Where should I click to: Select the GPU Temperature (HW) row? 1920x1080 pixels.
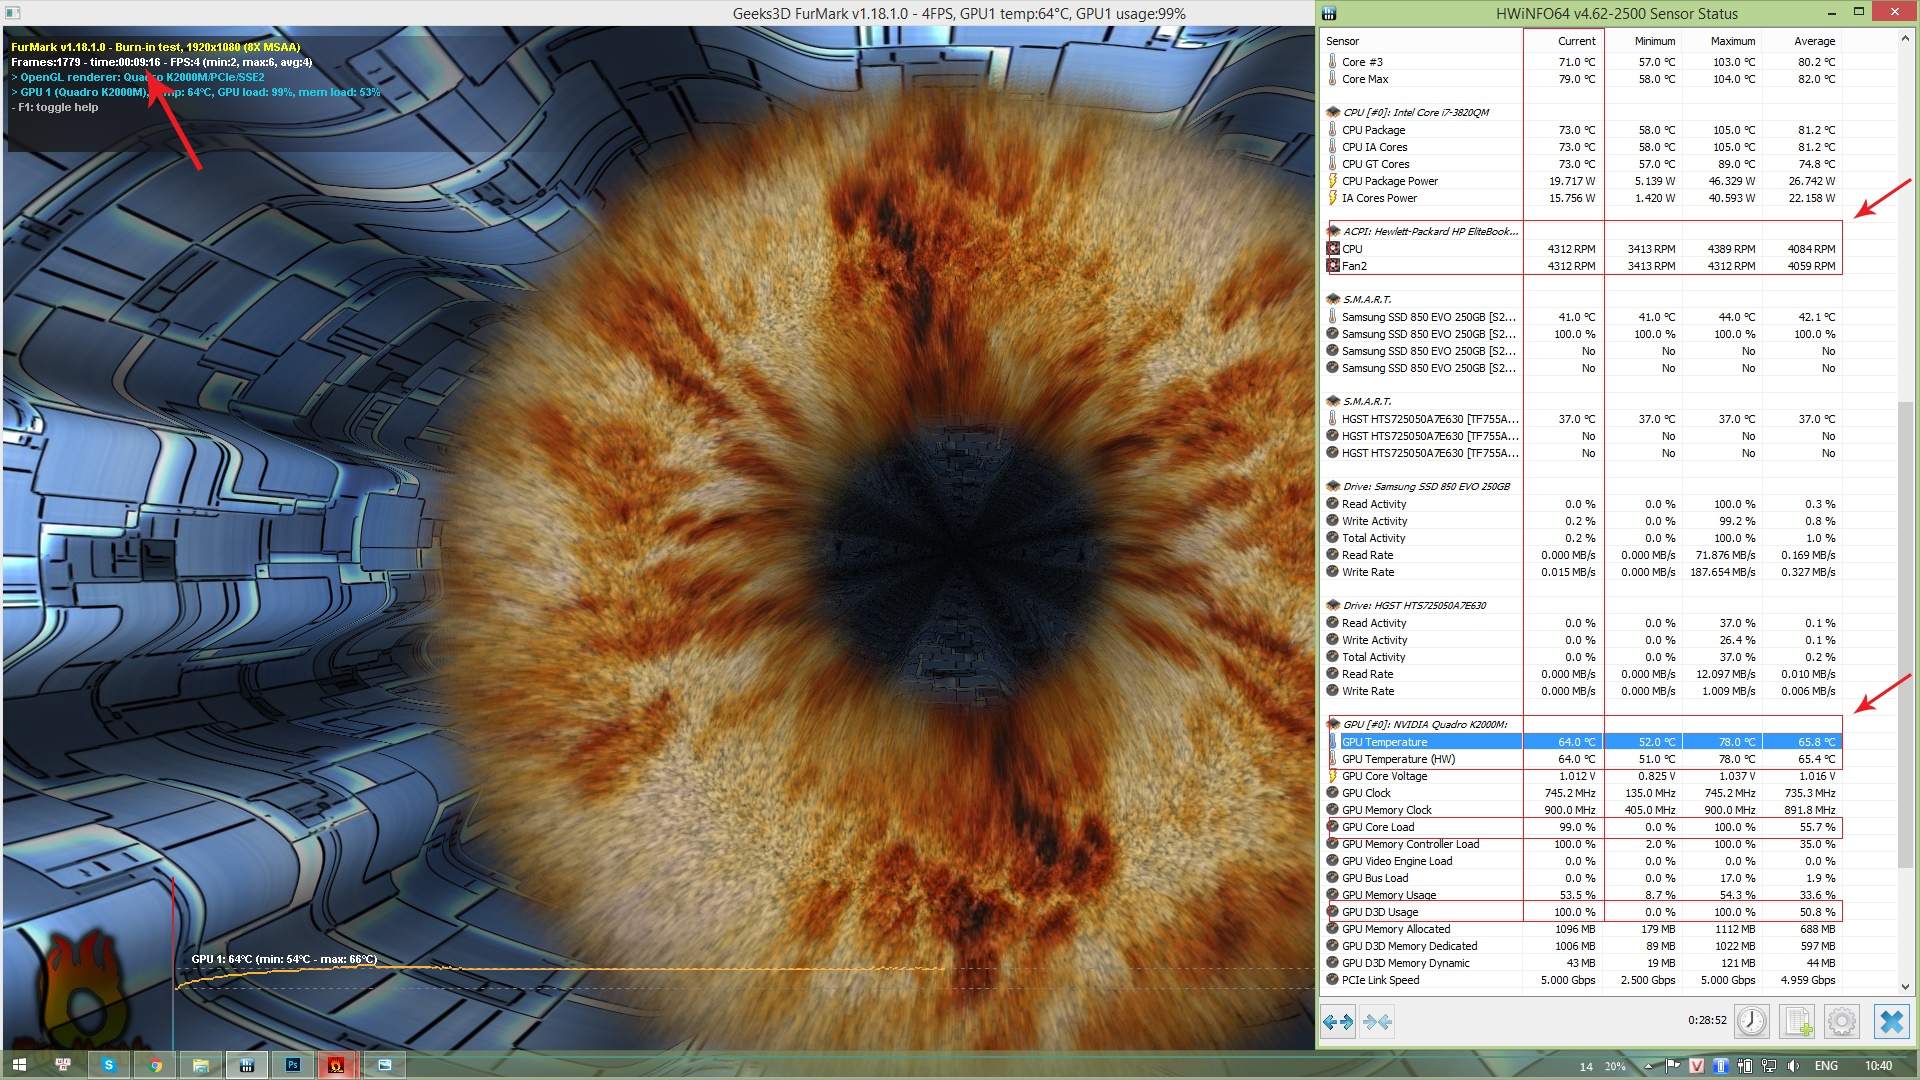pos(1582,759)
